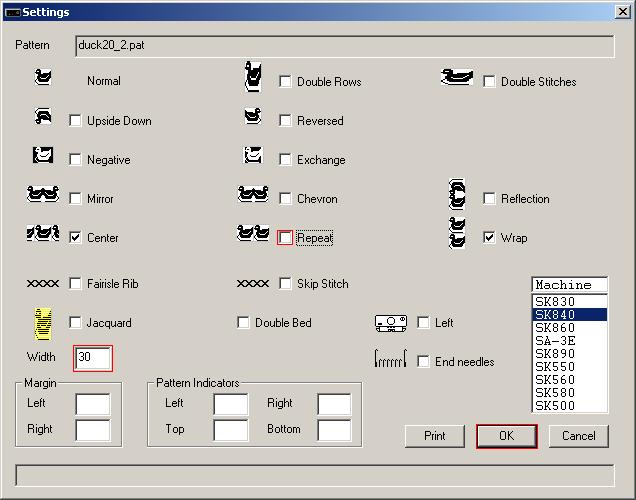
Task: Click the Normal duck pattern icon
Action: 43,77
